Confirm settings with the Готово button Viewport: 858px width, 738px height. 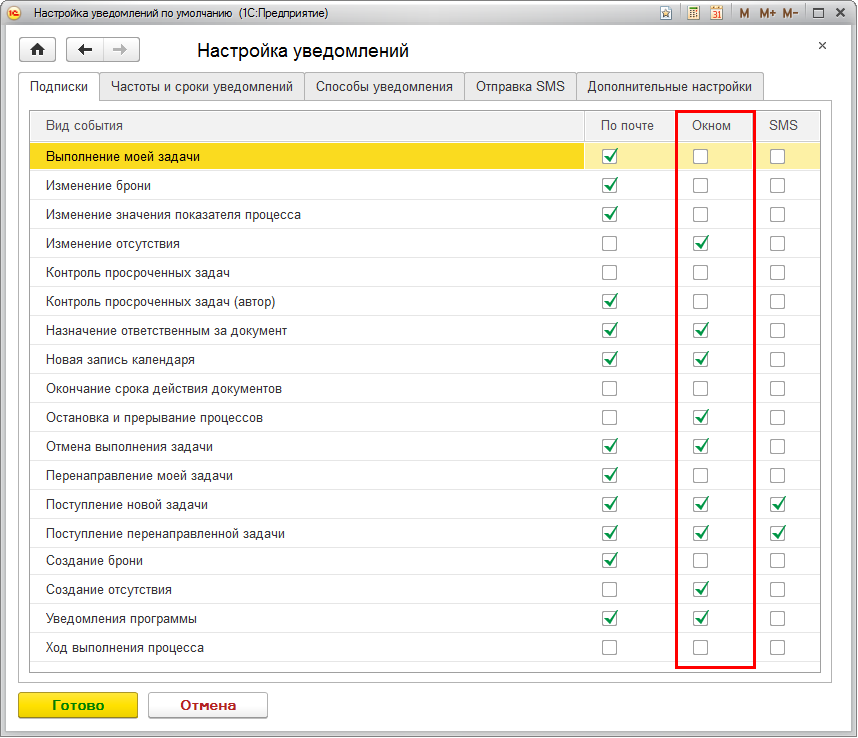click(x=78, y=705)
